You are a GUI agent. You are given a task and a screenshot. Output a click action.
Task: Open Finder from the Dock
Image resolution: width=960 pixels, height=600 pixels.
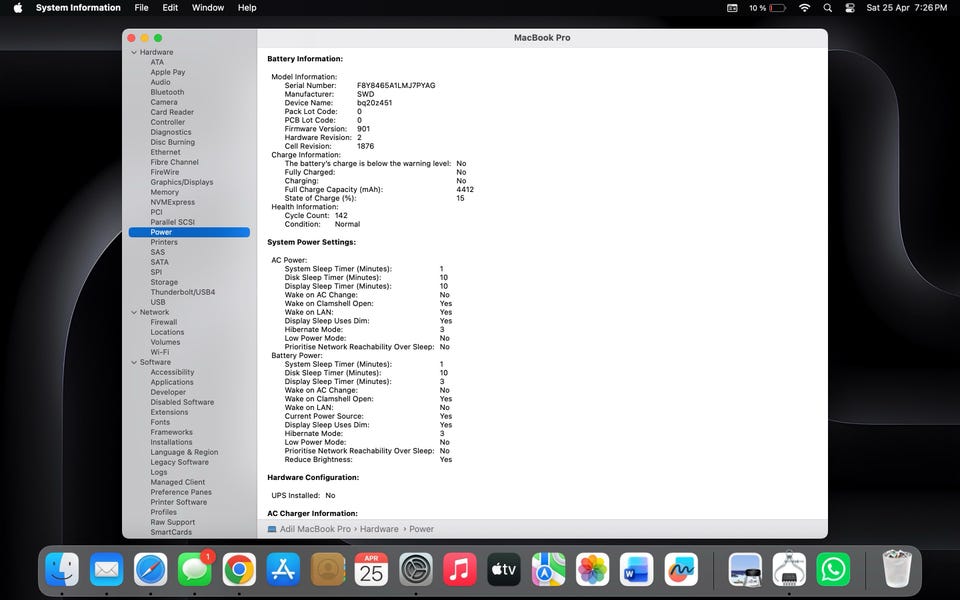62,569
